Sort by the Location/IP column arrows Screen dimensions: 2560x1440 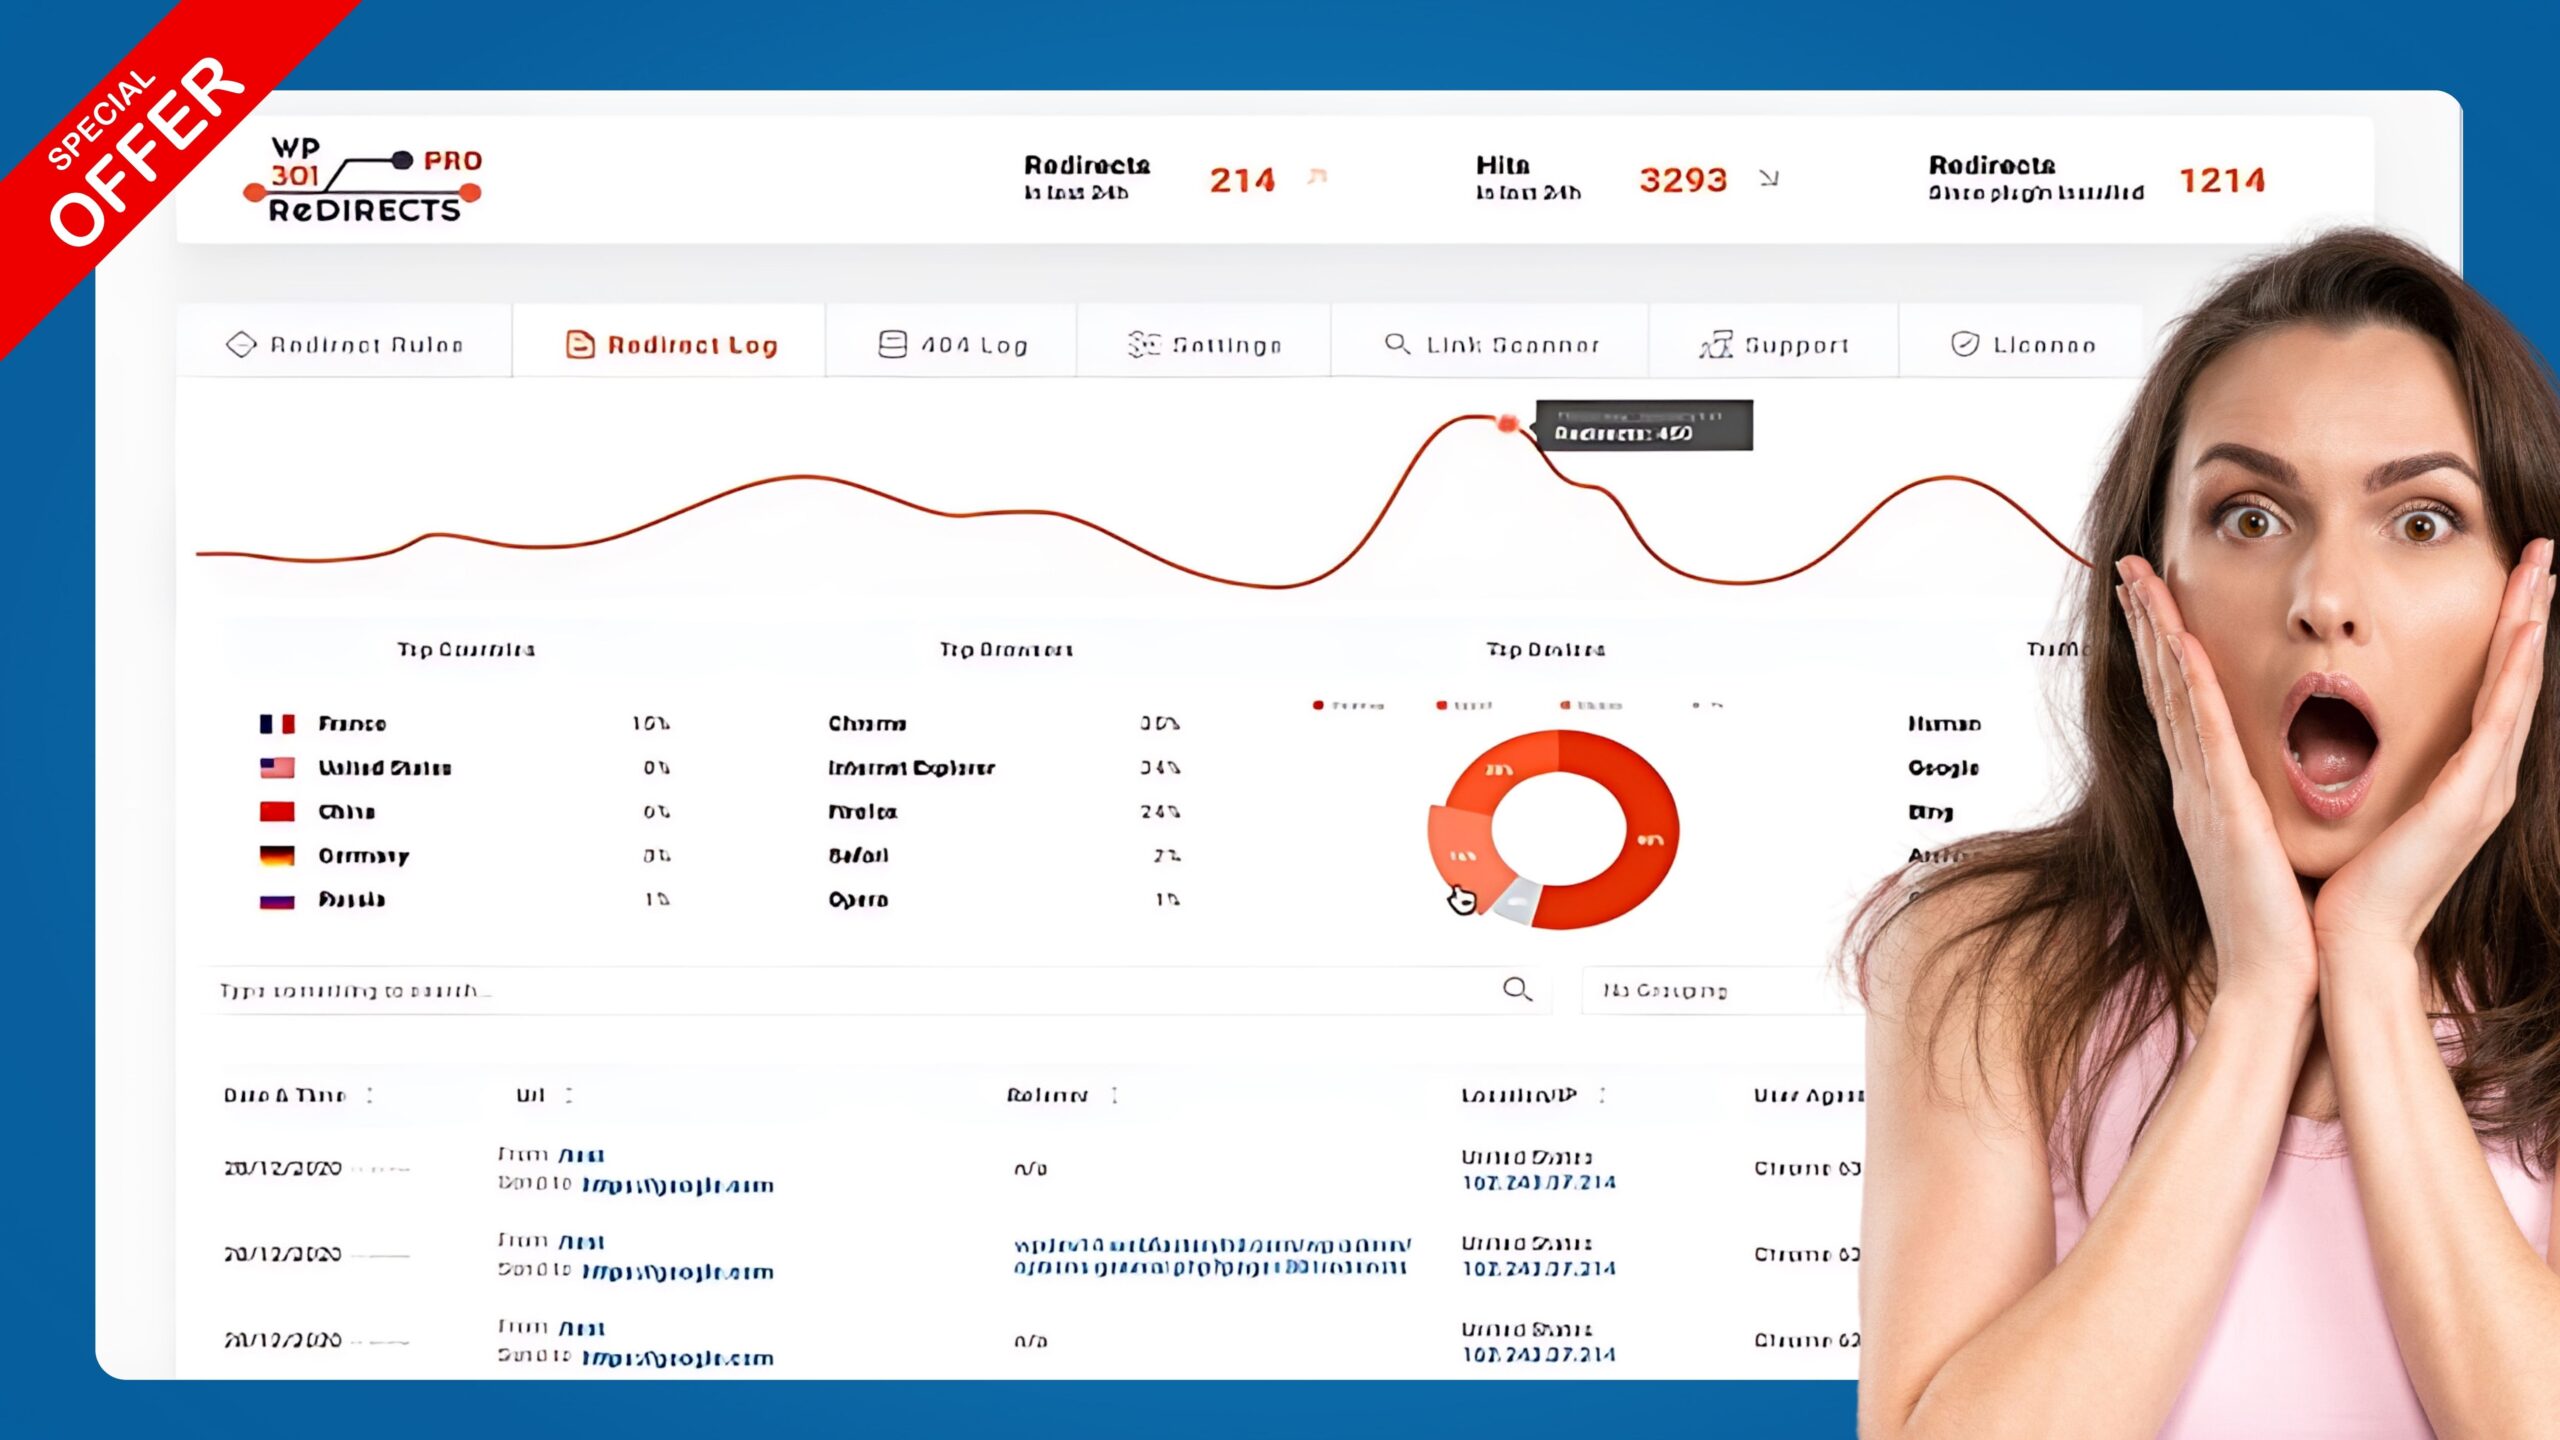tap(1602, 1095)
